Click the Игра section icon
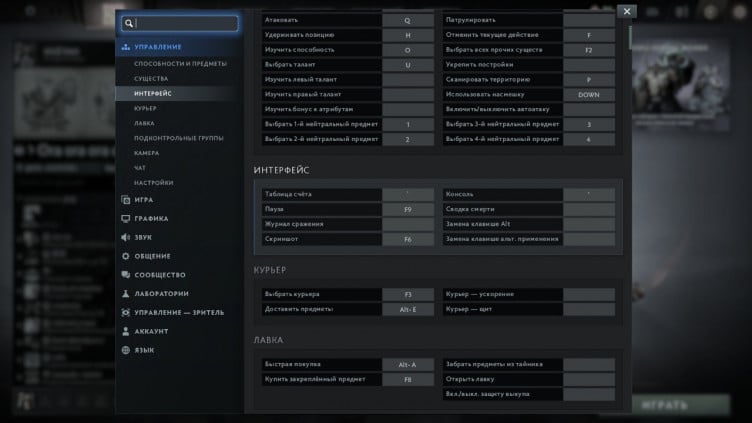The height and width of the screenshot is (423, 752). (x=124, y=200)
